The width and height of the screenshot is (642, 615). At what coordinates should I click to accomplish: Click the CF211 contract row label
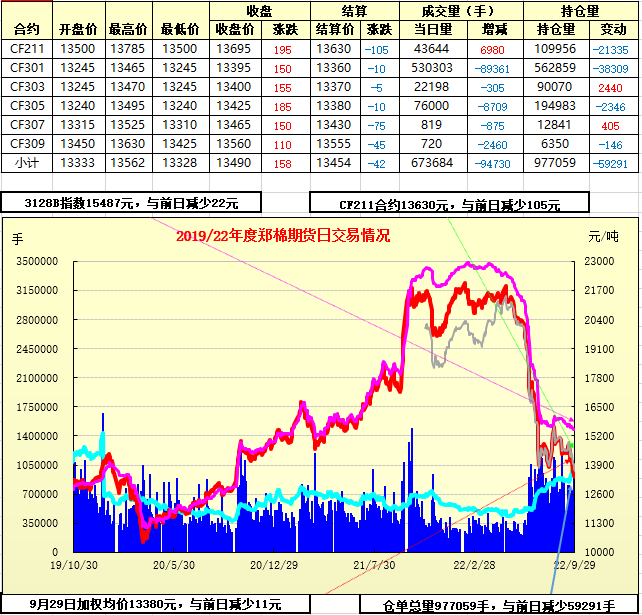27,48
